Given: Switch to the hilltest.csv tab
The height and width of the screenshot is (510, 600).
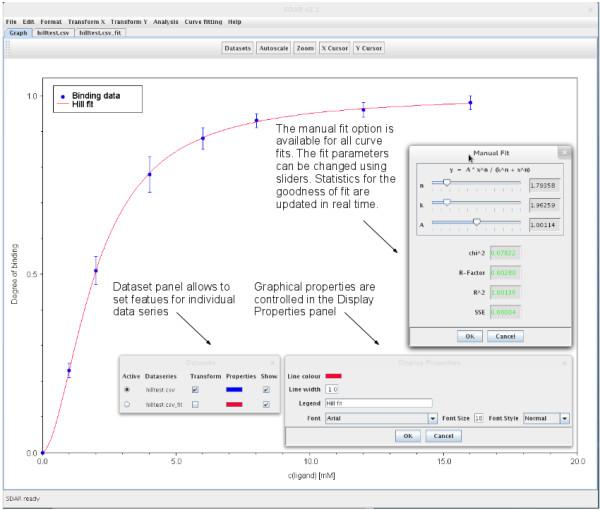Looking at the screenshot, I should click(52, 32).
